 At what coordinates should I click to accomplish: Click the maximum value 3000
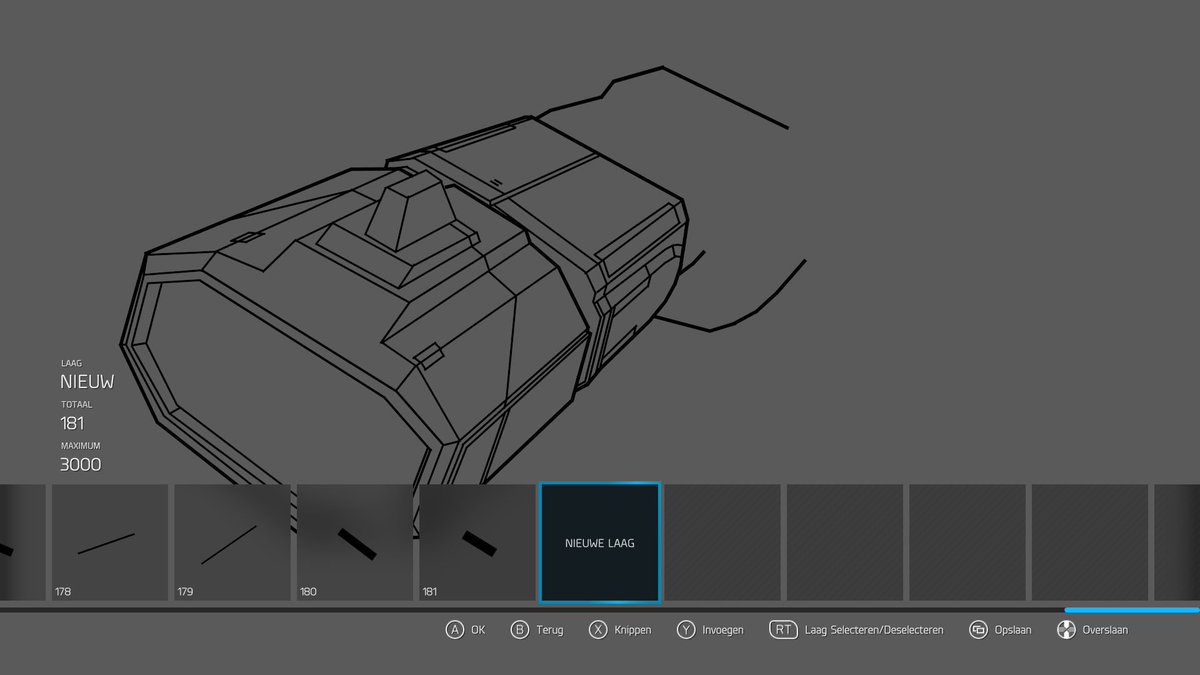click(80, 464)
